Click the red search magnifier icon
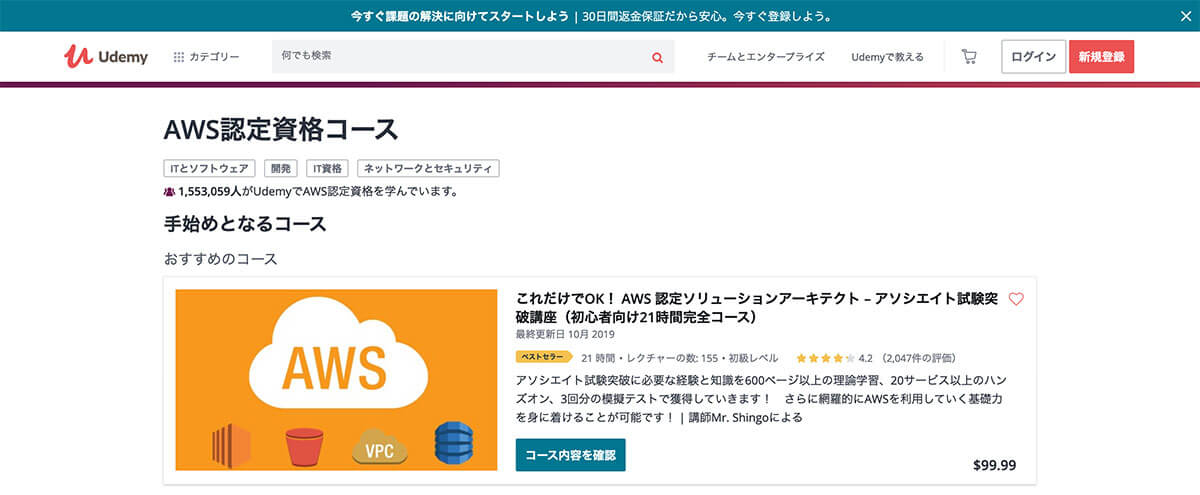 click(658, 57)
